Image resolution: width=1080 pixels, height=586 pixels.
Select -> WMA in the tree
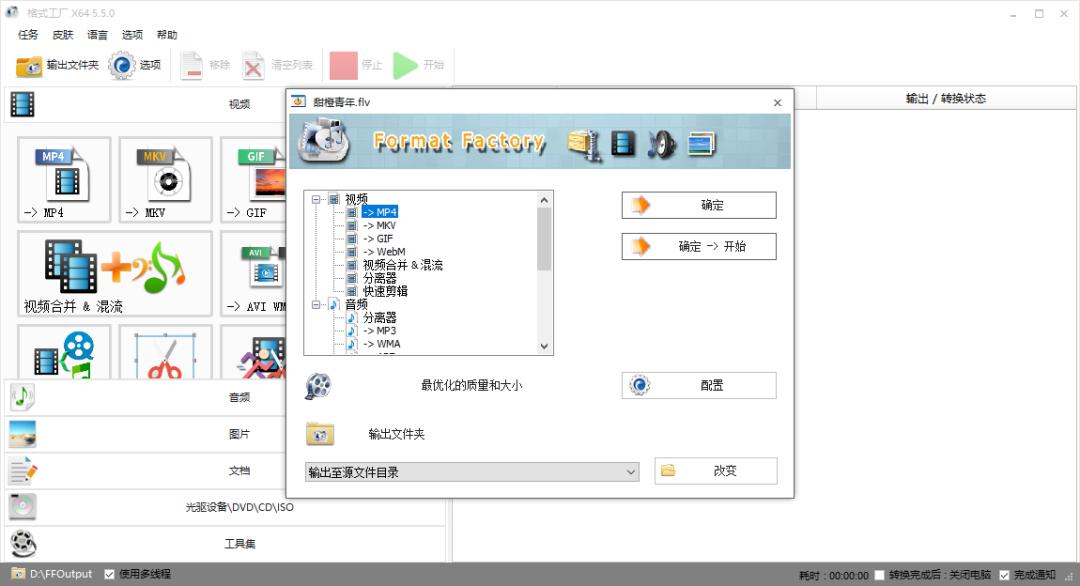point(382,344)
